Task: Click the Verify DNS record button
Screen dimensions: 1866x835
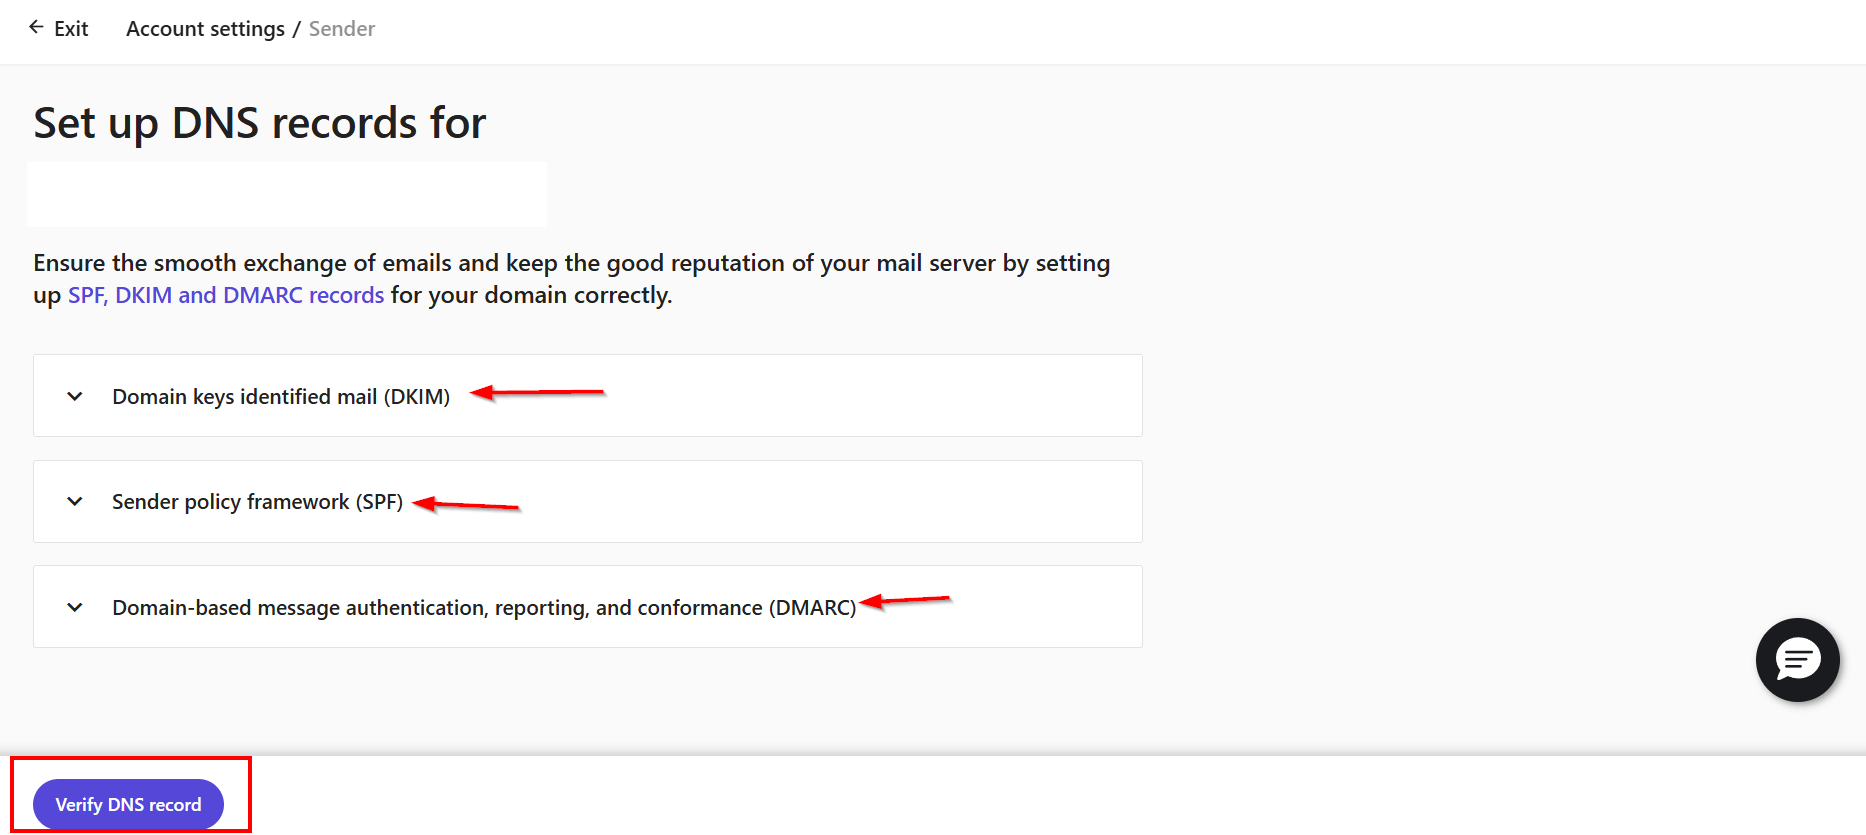Action: click(x=128, y=804)
